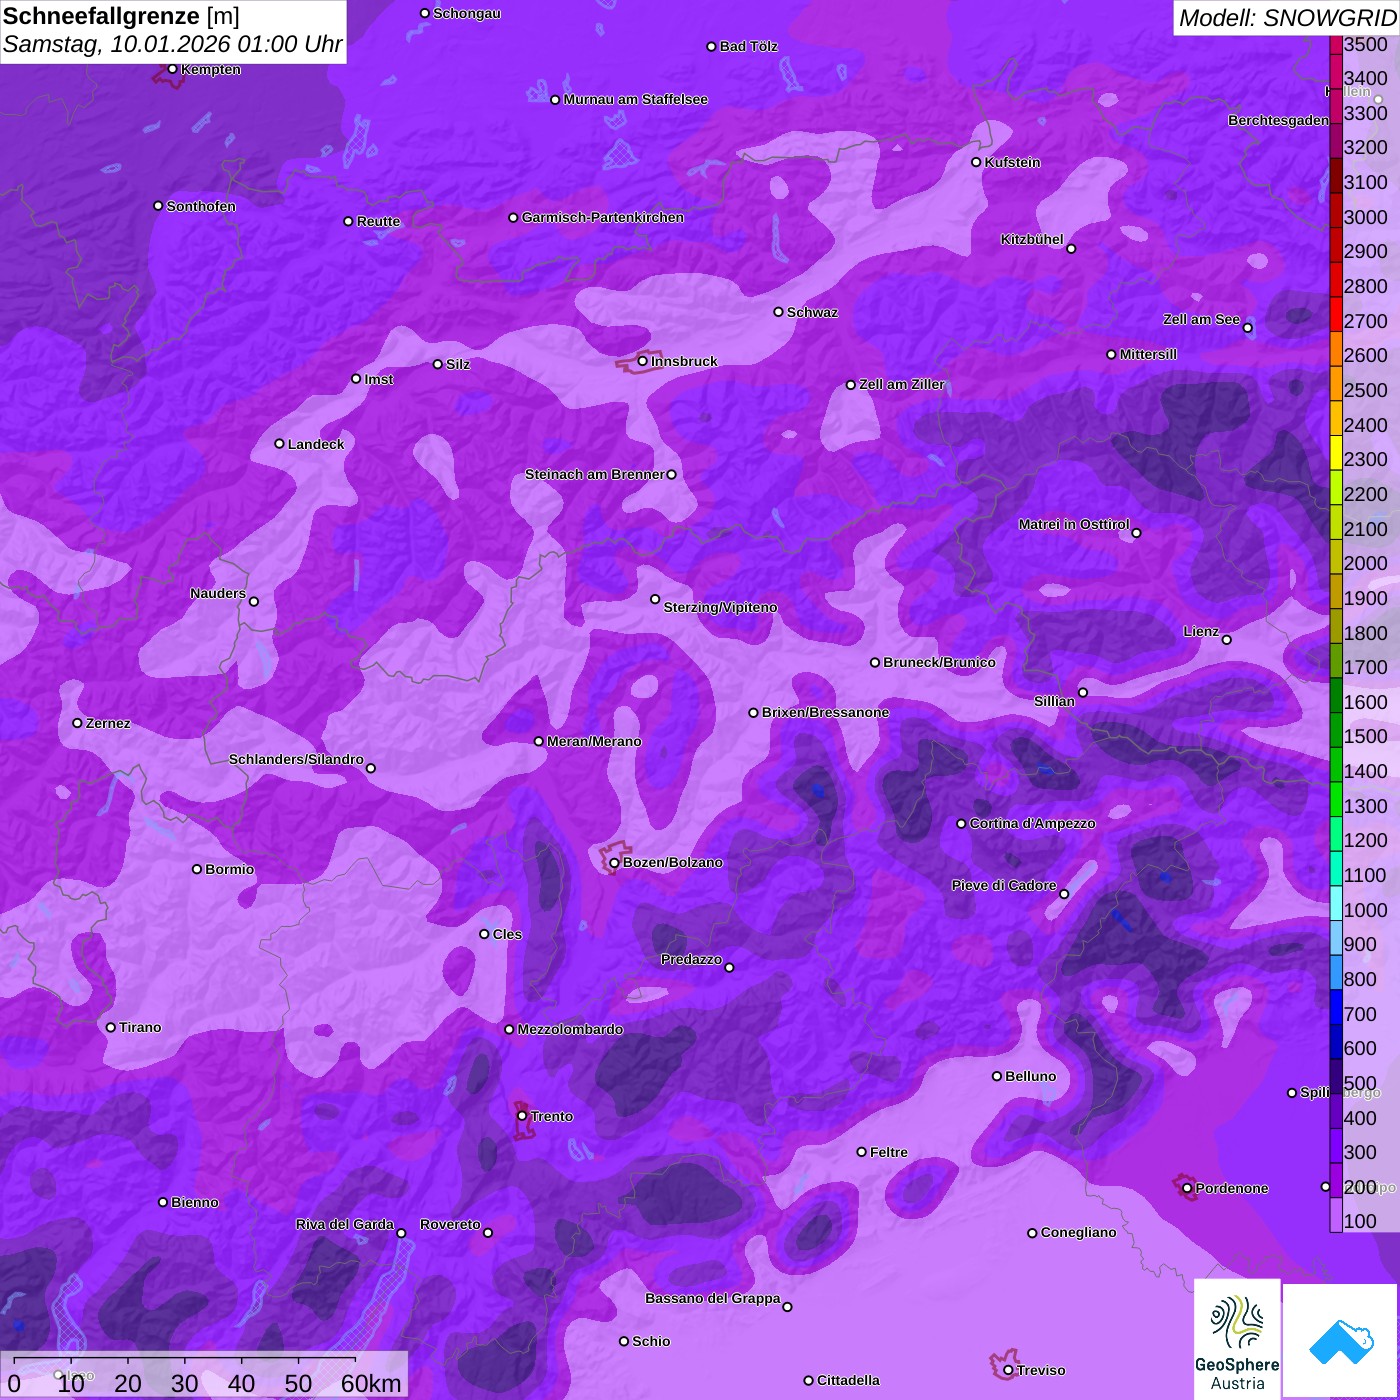The height and width of the screenshot is (1400, 1400).
Task: Click the Pieve di Cadore label
Action: (x=1004, y=885)
